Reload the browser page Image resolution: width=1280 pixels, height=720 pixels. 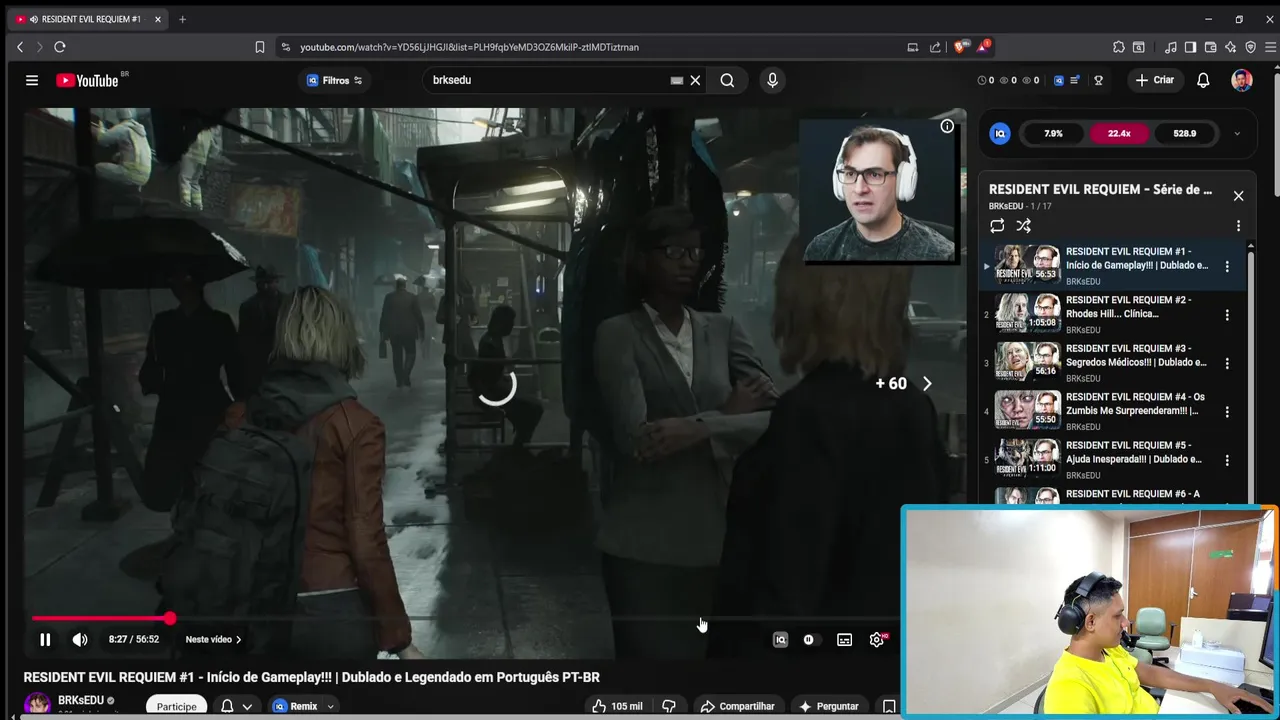click(x=60, y=47)
